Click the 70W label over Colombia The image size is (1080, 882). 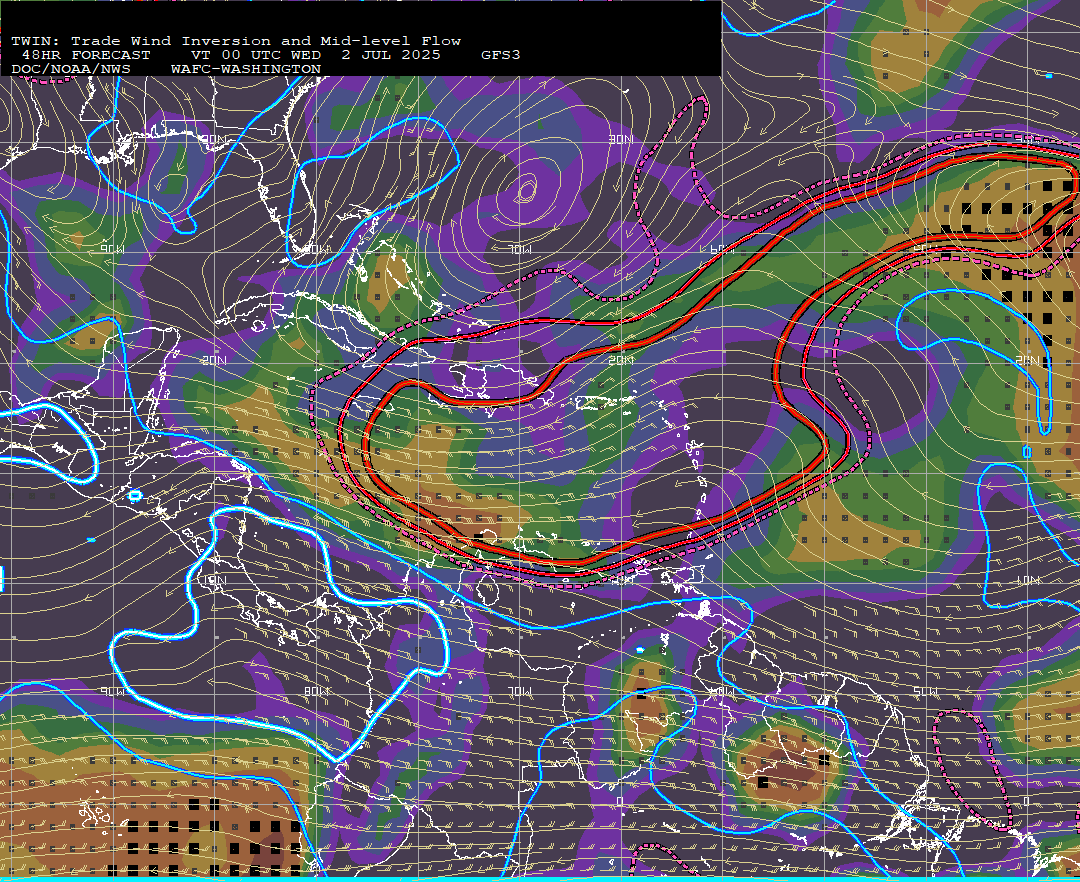[520, 691]
